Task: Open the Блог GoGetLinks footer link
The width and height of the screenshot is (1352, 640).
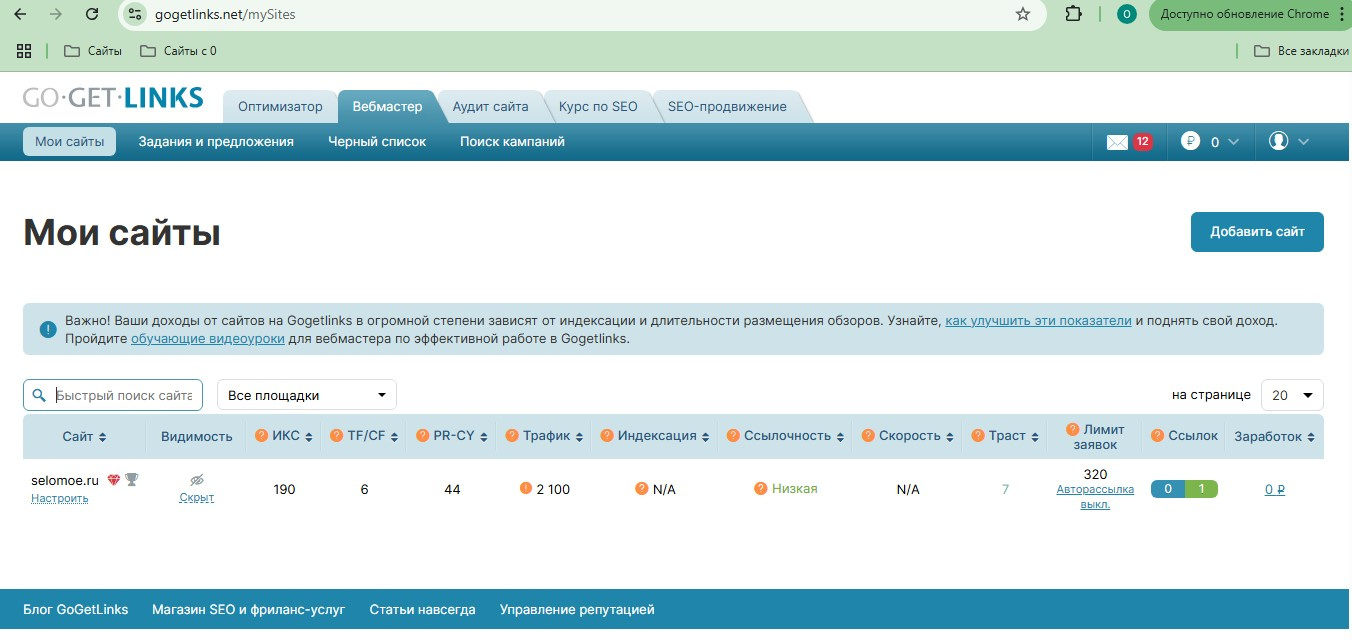Action: (x=75, y=609)
